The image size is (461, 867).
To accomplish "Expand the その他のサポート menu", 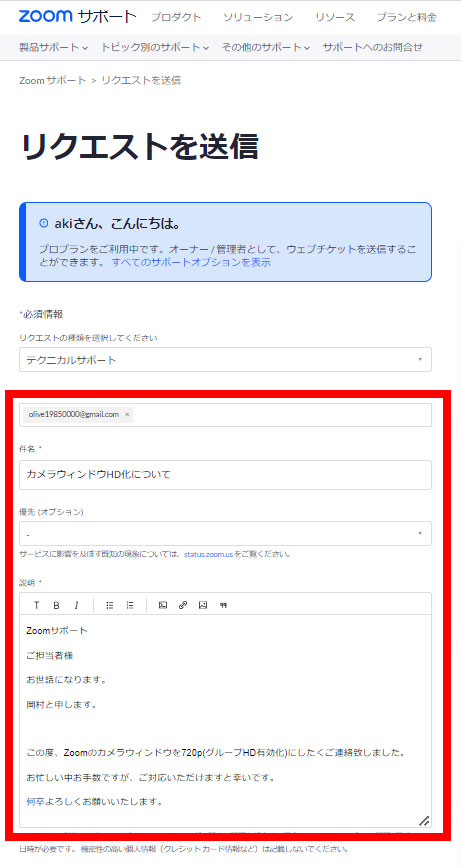I will pos(266,48).
